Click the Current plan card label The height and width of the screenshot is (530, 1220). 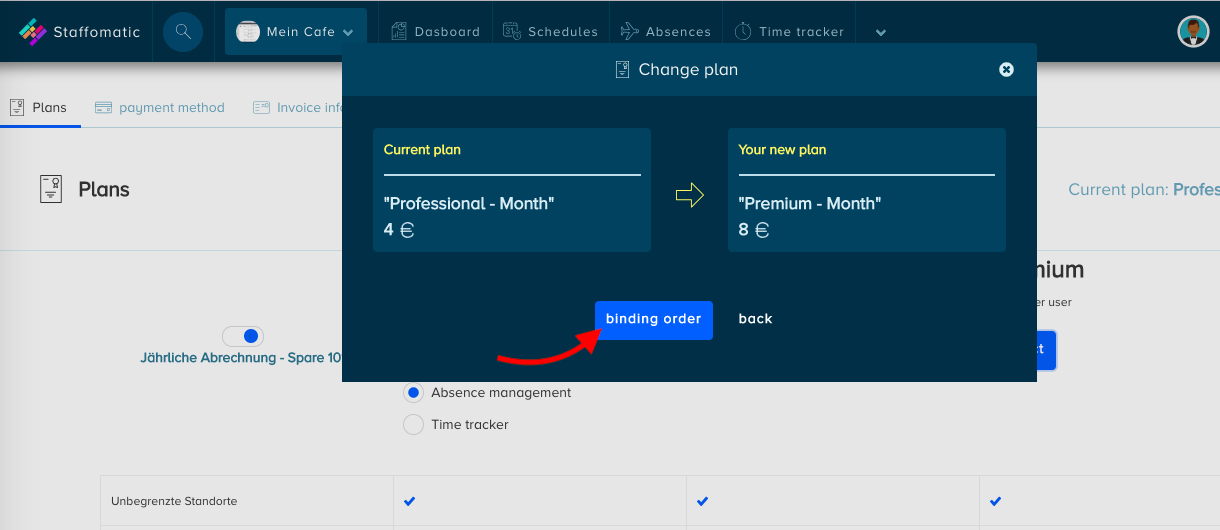(x=422, y=150)
